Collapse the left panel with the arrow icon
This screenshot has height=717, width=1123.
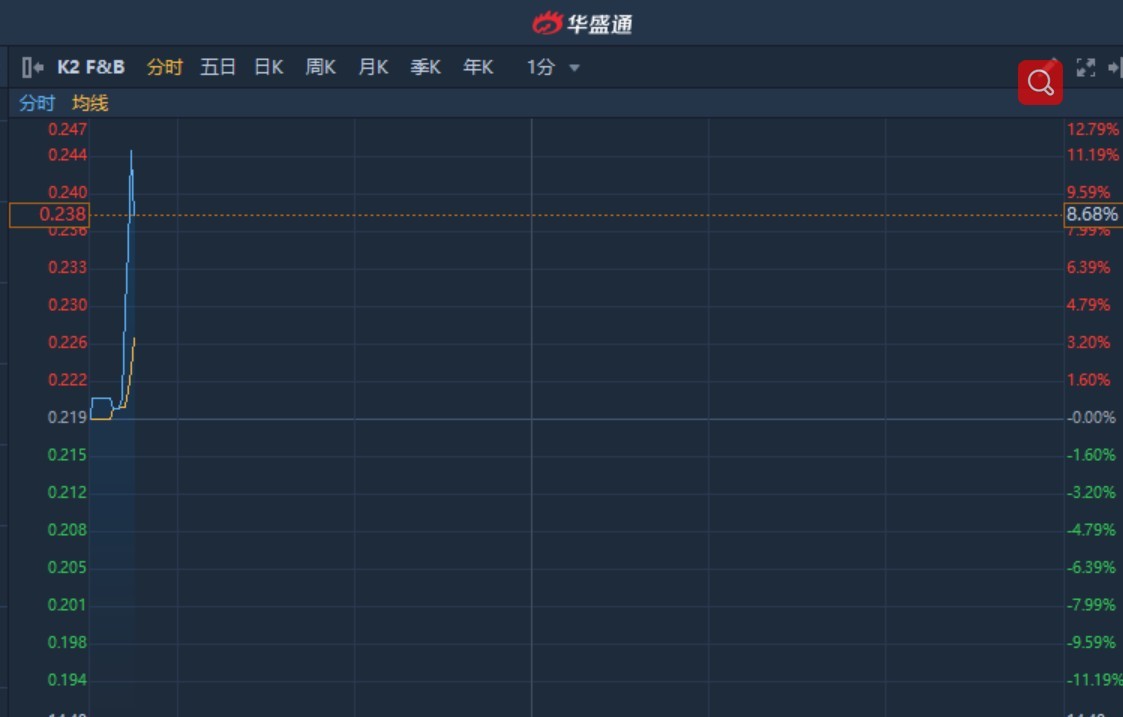coord(33,67)
